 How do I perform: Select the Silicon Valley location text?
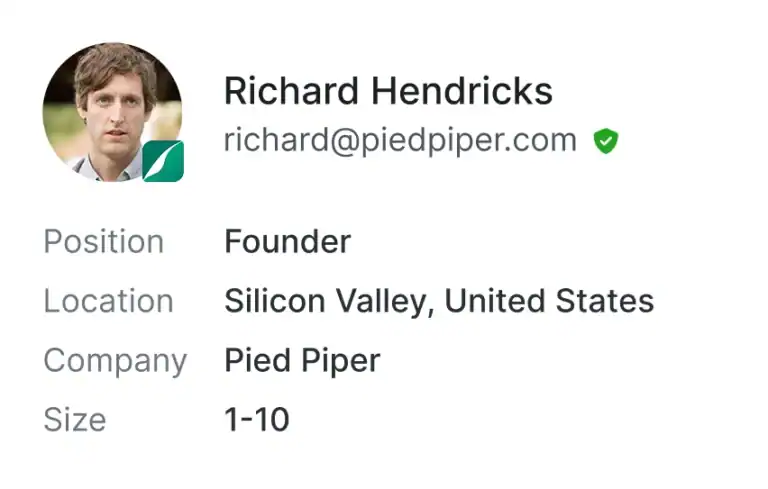(x=329, y=301)
